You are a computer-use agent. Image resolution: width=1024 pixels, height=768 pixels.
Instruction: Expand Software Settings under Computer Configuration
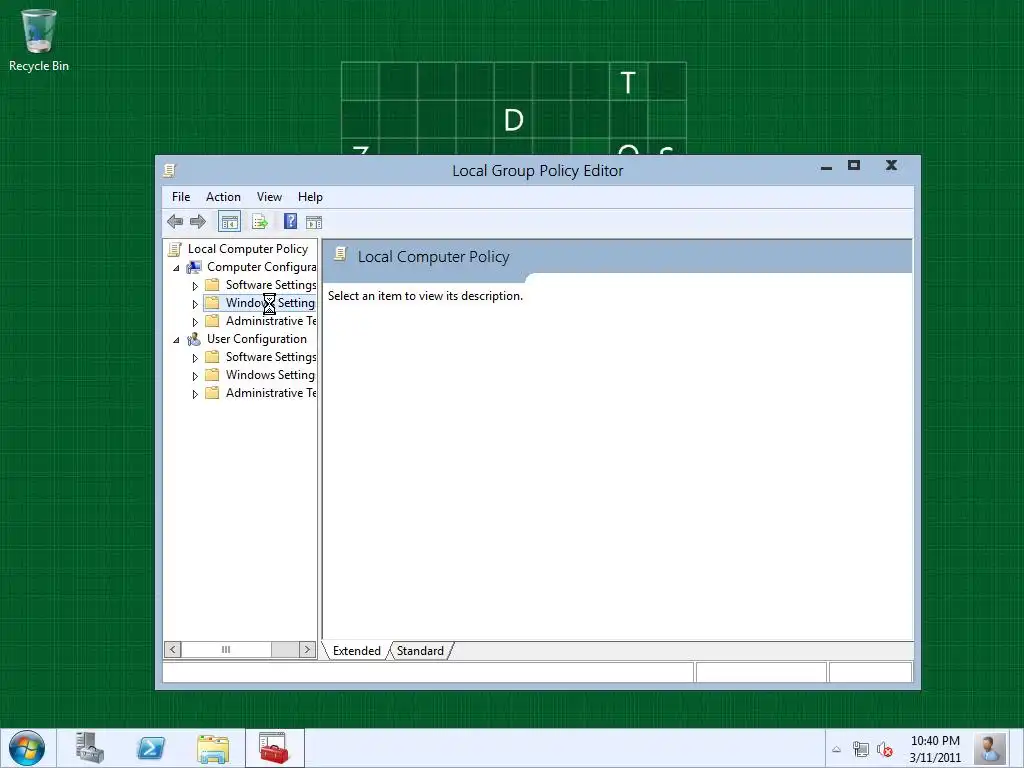pos(195,286)
